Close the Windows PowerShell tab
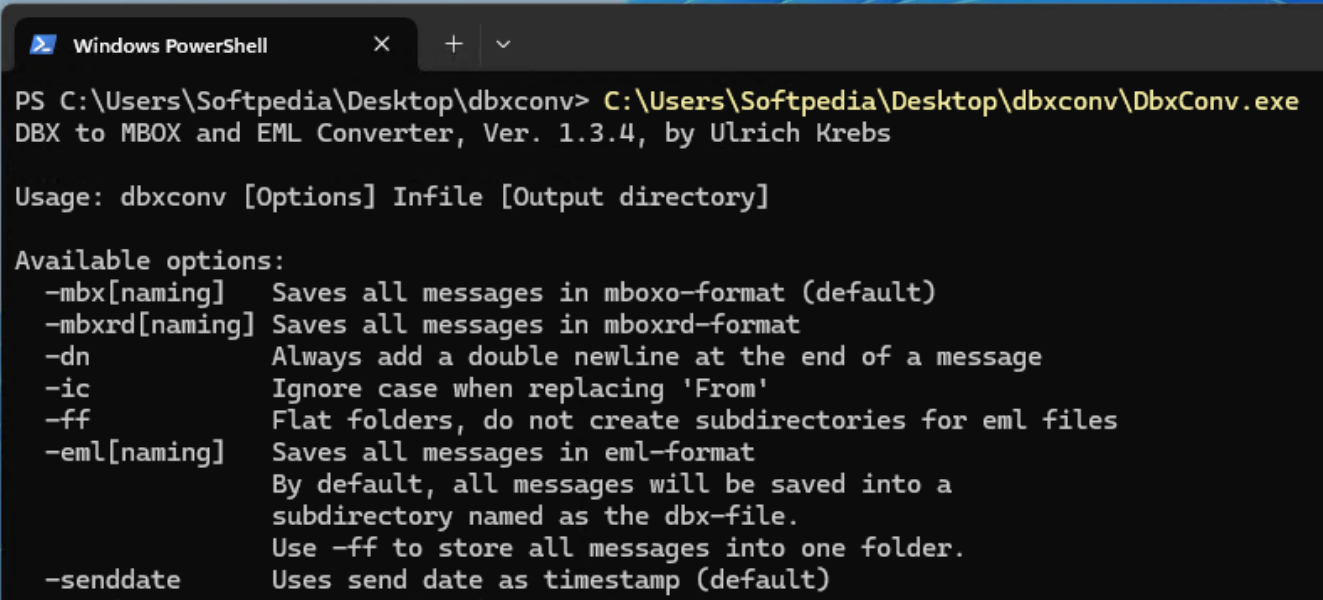 click(381, 44)
